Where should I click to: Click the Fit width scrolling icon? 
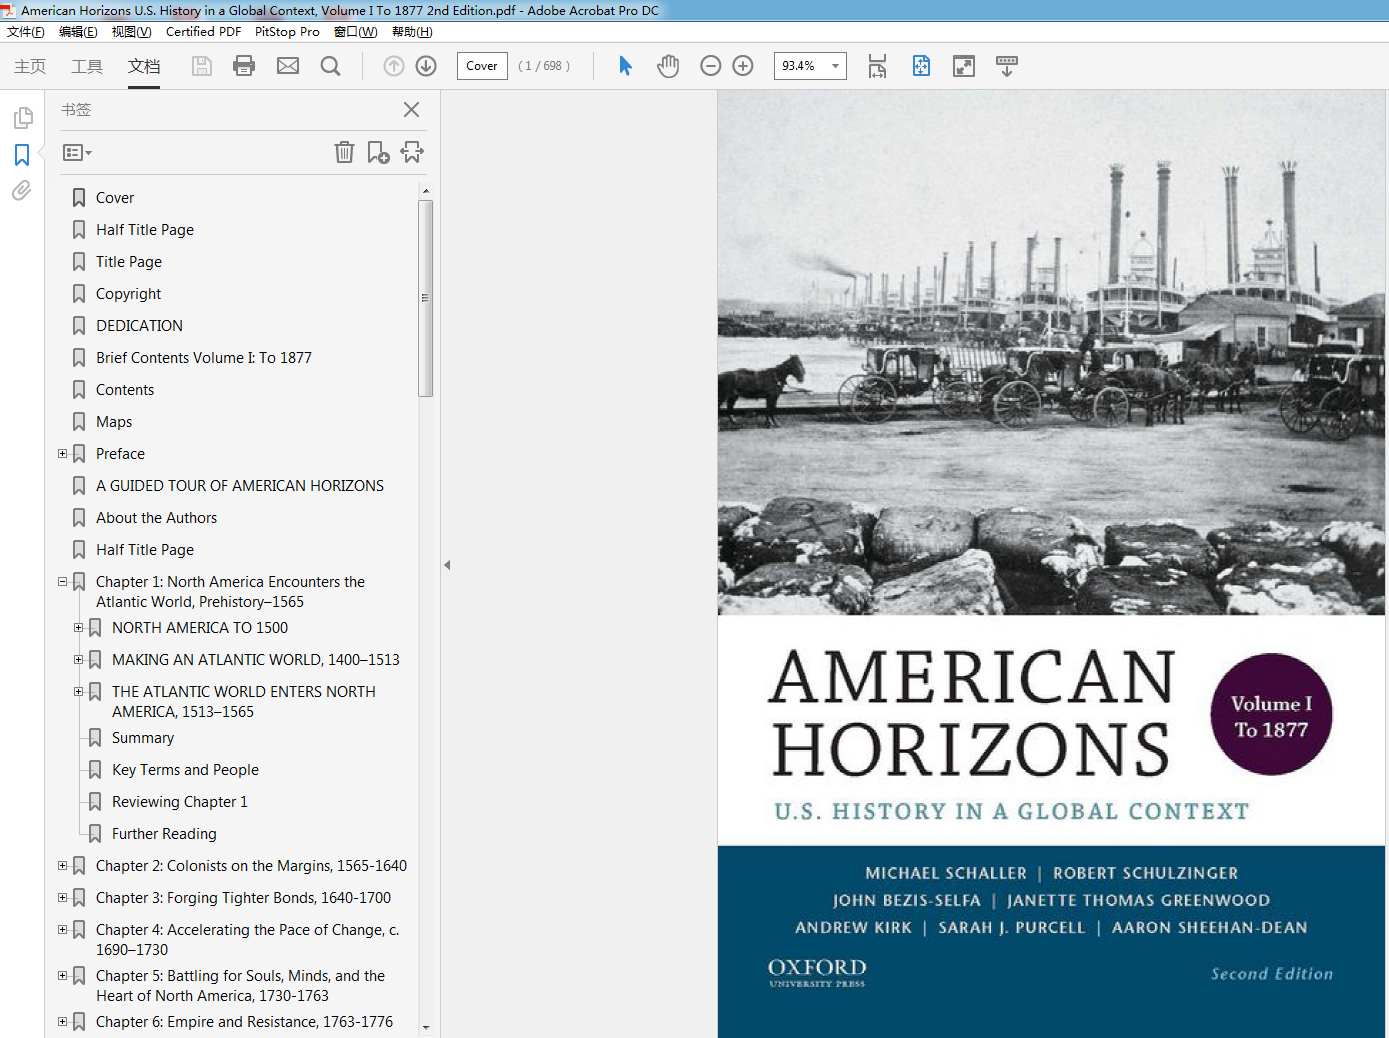coord(877,66)
